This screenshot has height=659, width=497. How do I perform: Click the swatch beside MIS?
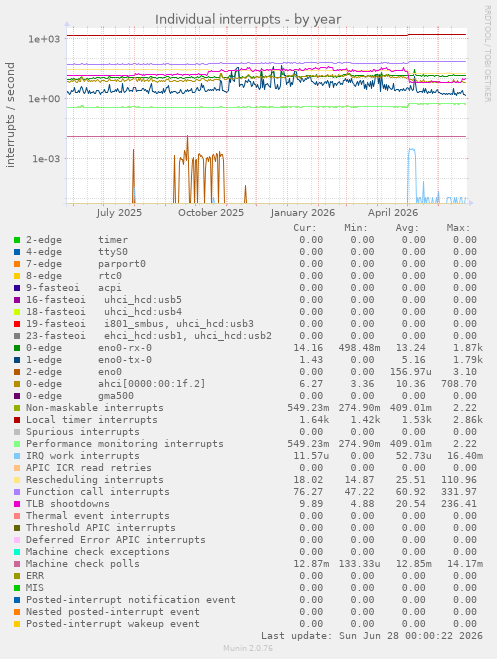(x=17, y=588)
